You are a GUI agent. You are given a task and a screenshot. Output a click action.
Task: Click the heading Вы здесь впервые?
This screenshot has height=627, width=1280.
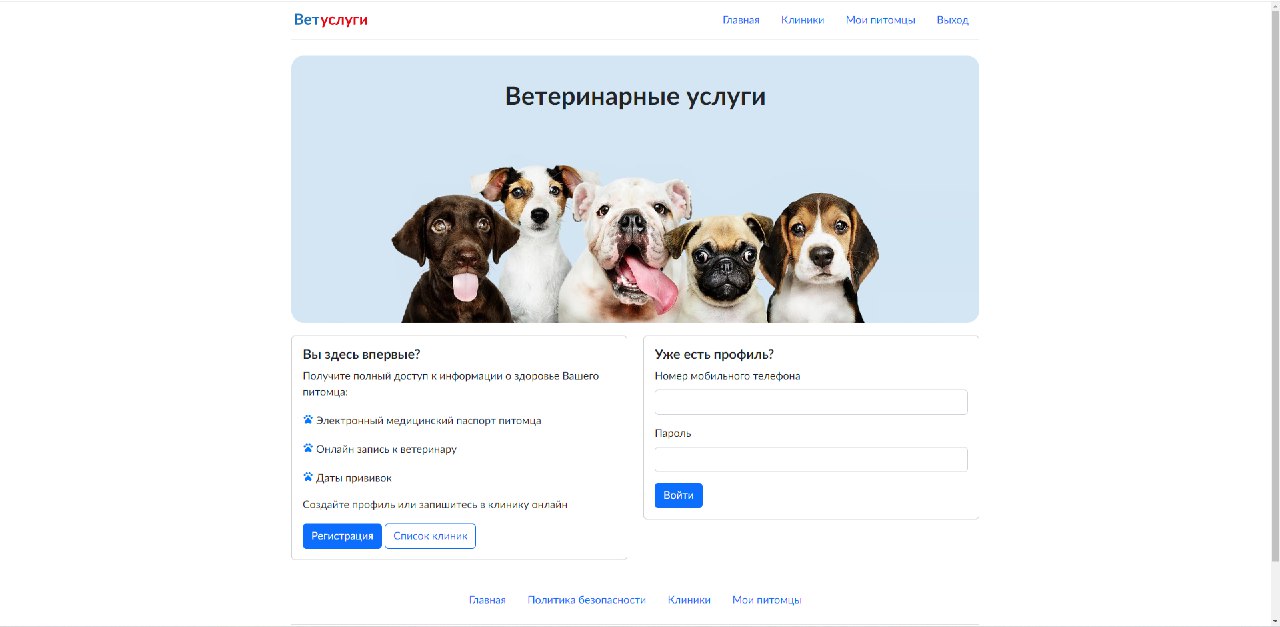pos(361,355)
